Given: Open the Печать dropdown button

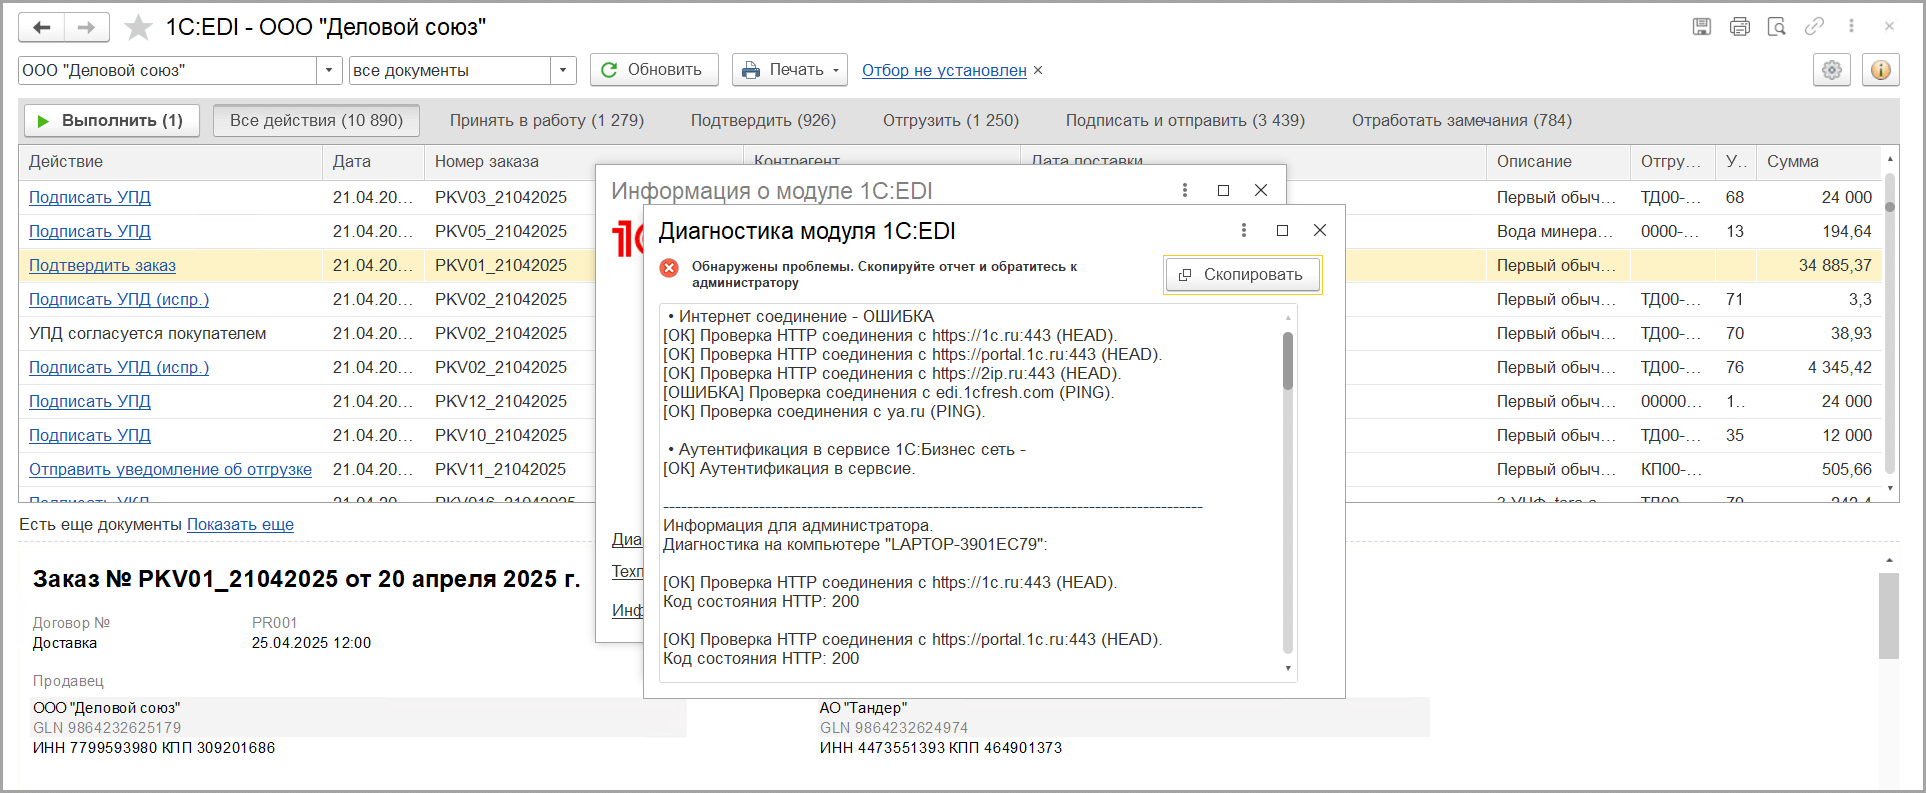Looking at the screenshot, I should click(790, 70).
